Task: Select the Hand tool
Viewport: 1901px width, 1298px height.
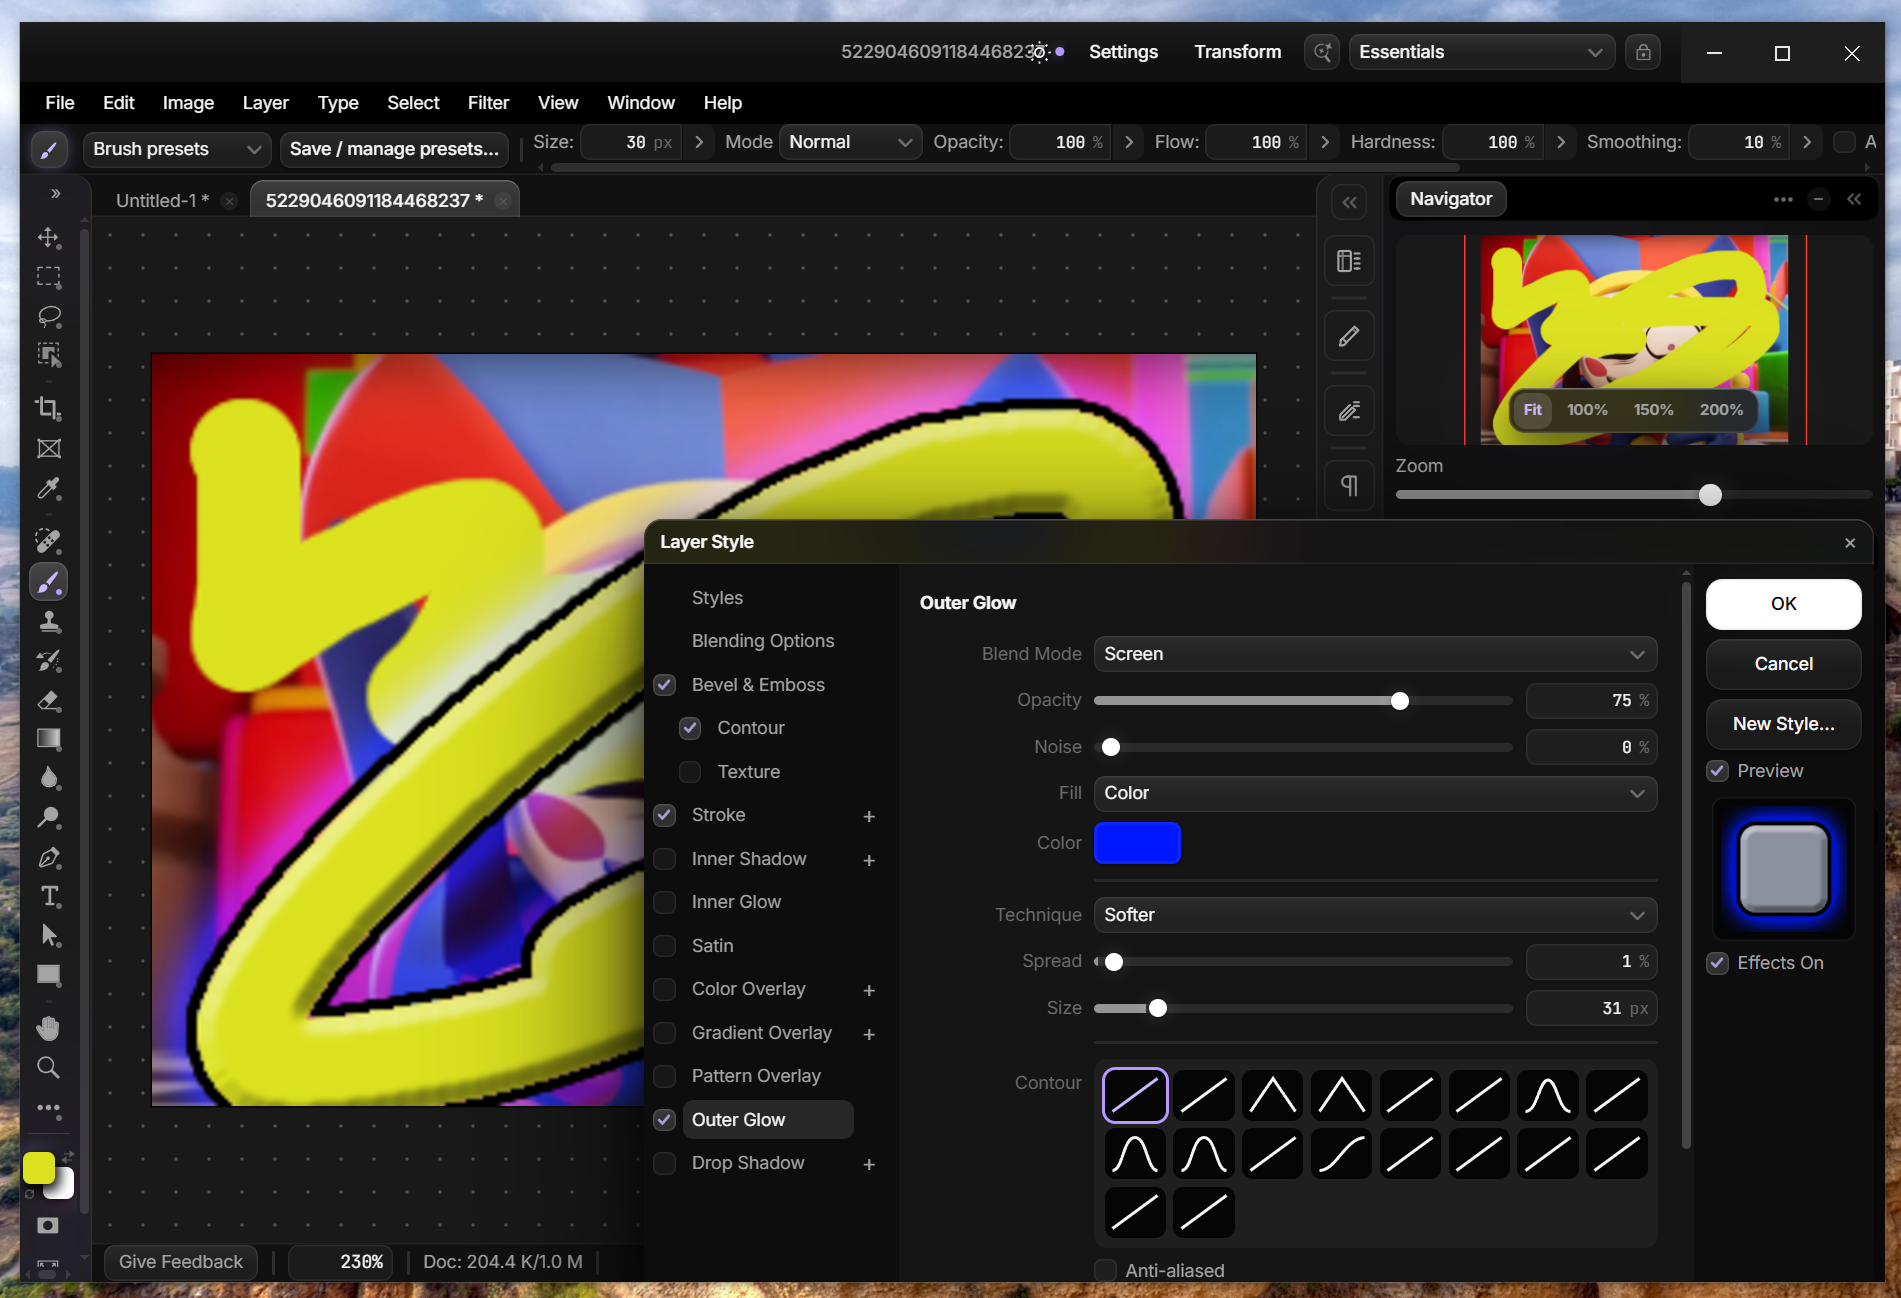Action: [49, 1028]
